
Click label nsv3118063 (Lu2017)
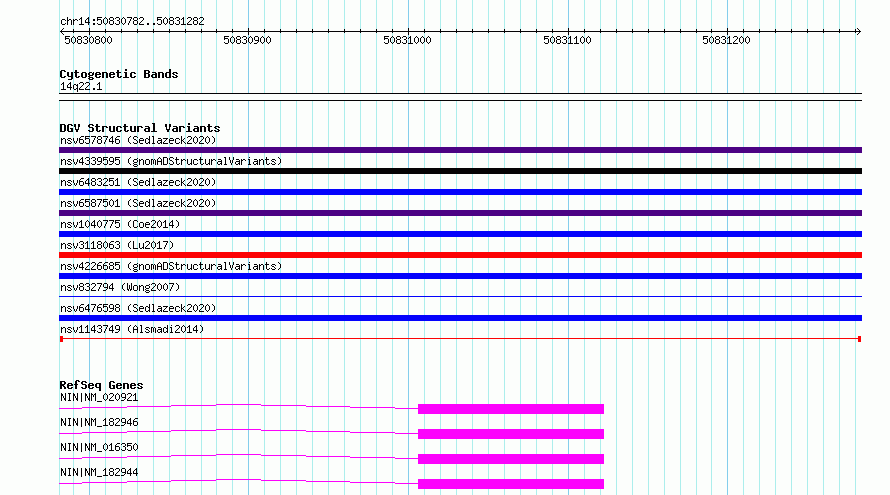[x=117, y=245]
